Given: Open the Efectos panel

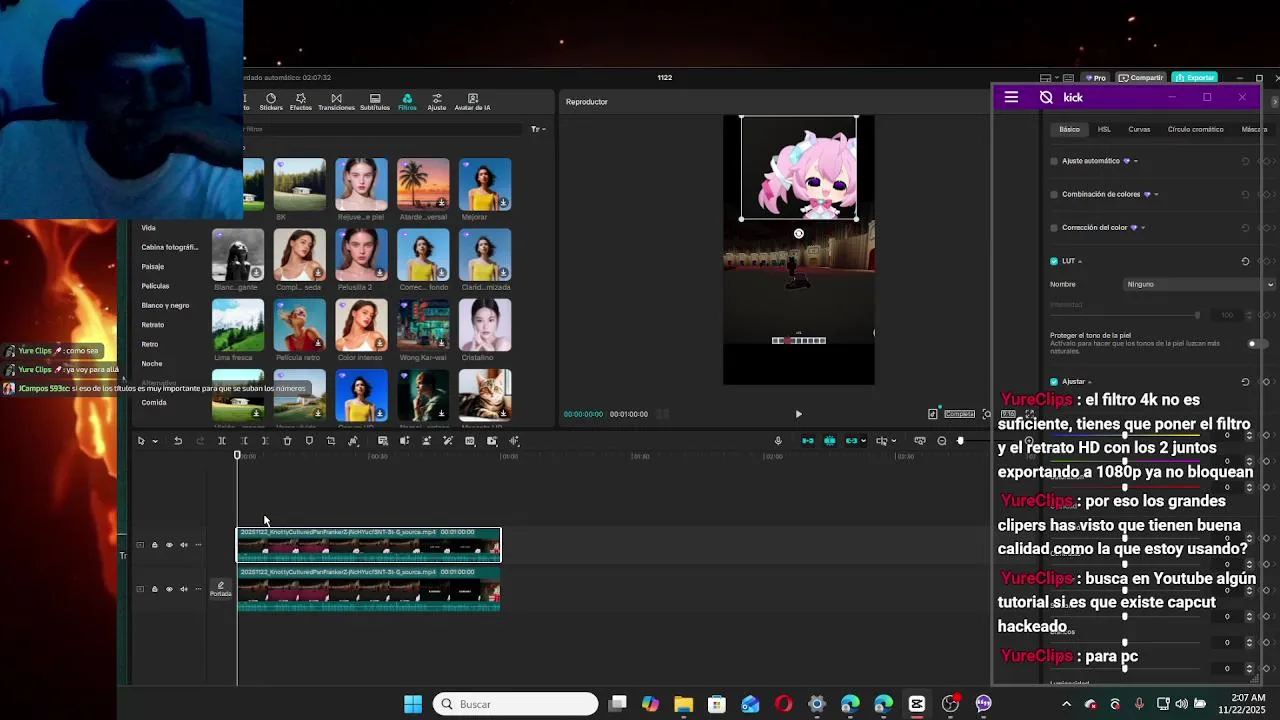Looking at the screenshot, I should click(301, 102).
